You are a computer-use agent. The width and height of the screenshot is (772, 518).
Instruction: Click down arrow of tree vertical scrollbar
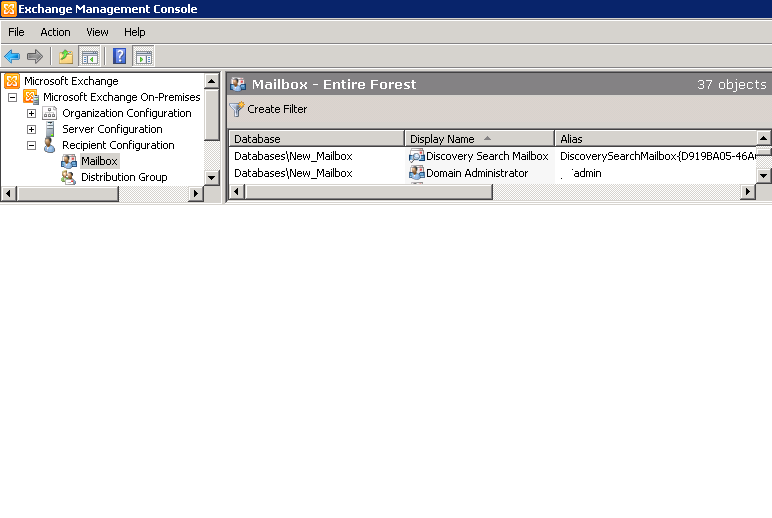point(212,177)
